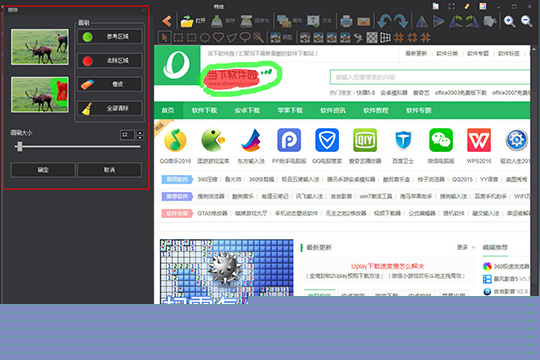Click the 安卓下载 navigation tab

[247, 110]
